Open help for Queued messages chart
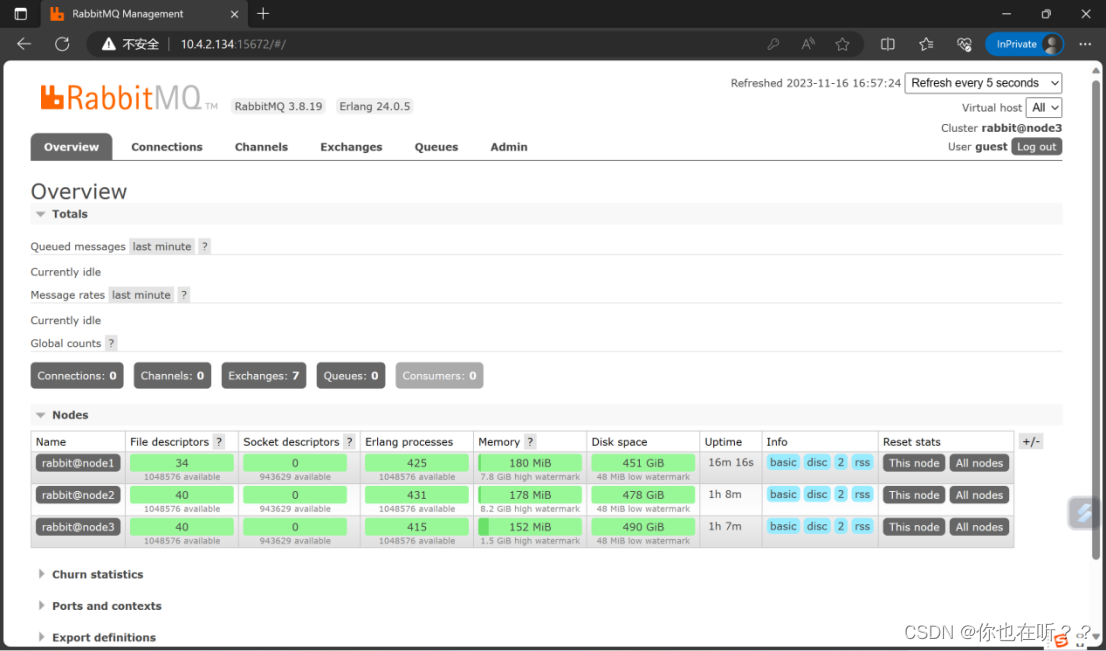 pyautogui.click(x=204, y=246)
